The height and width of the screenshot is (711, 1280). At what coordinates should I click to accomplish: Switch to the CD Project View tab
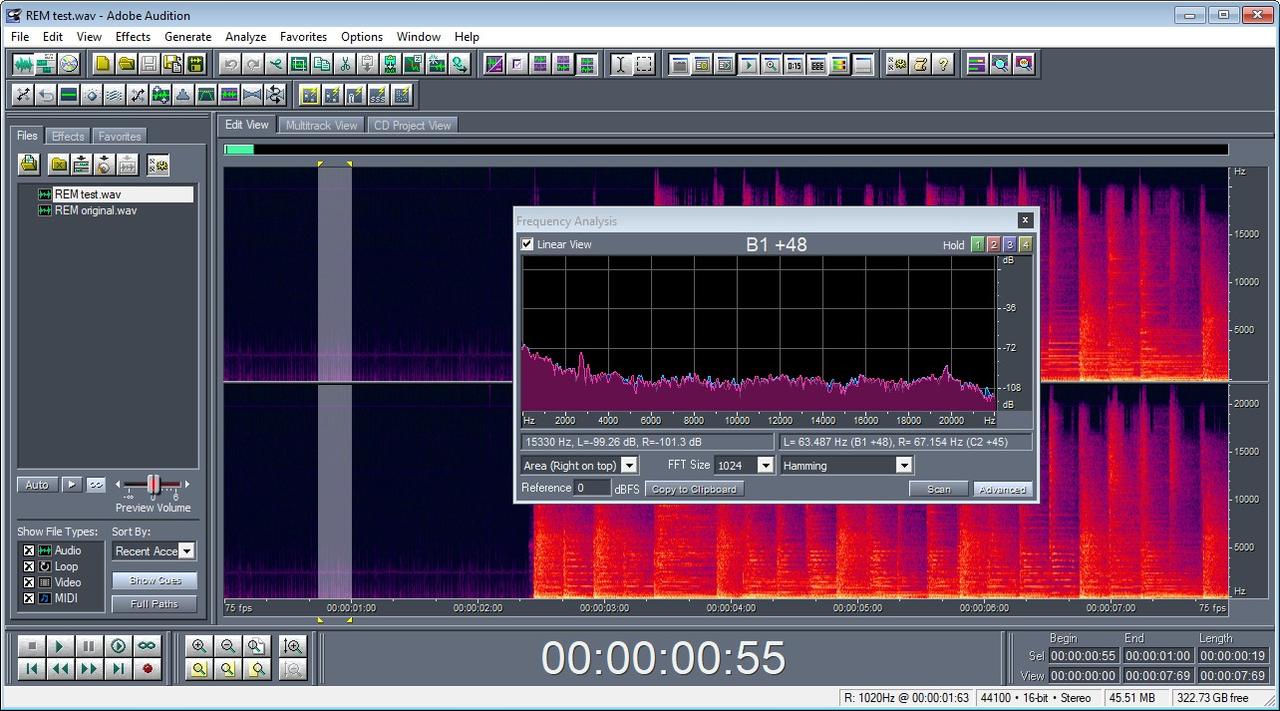tap(412, 125)
